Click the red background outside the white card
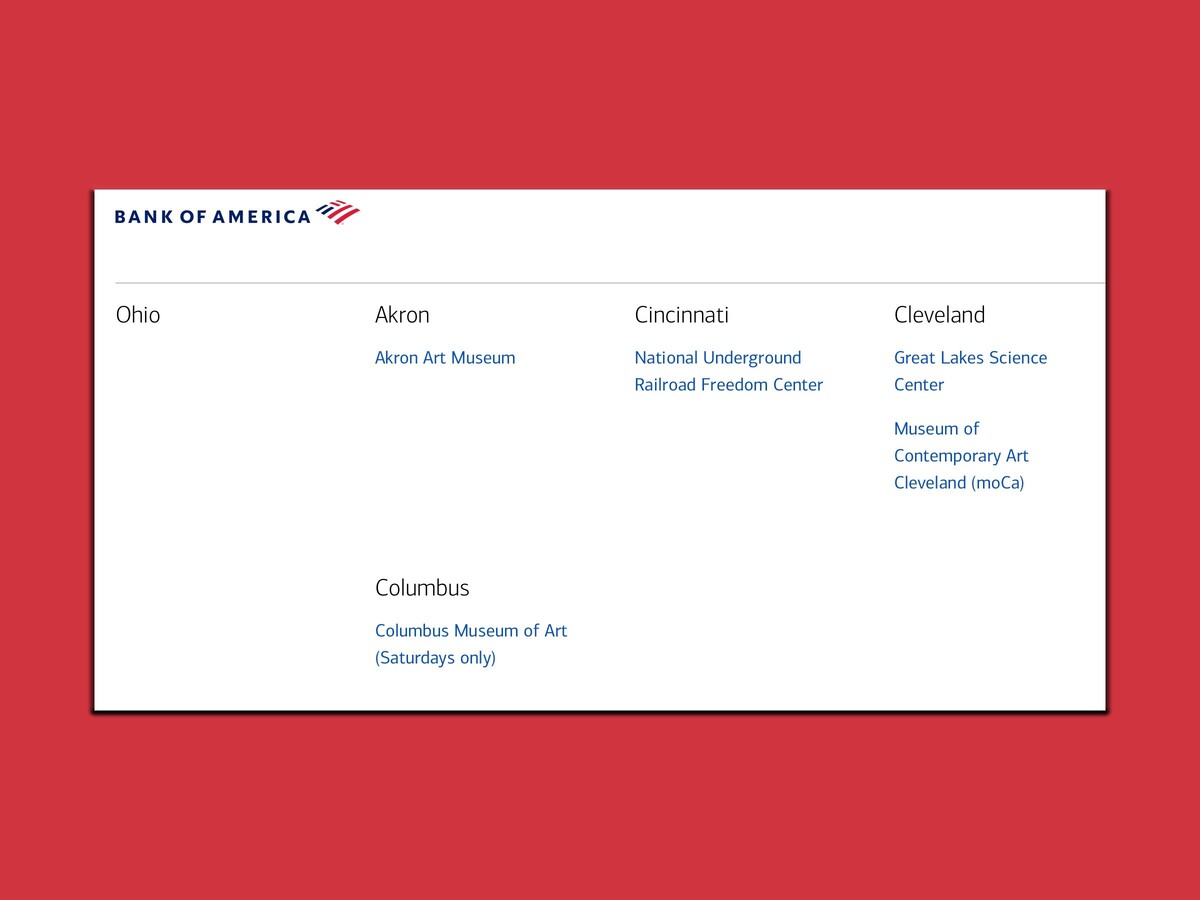Viewport: 1200px width, 900px height. pyautogui.click(x=600, y=90)
